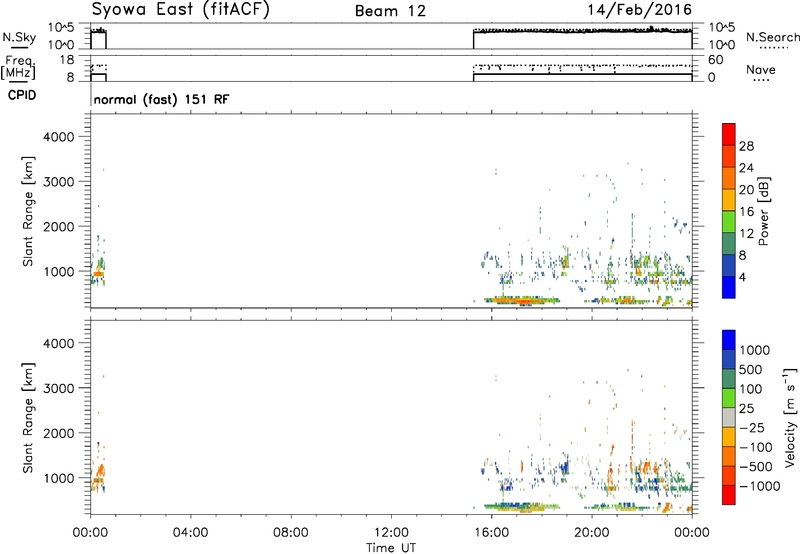This screenshot has width=800, height=554.
Task: Click the "500" velocity colorbar tick
Action: (x=751, y=369)
